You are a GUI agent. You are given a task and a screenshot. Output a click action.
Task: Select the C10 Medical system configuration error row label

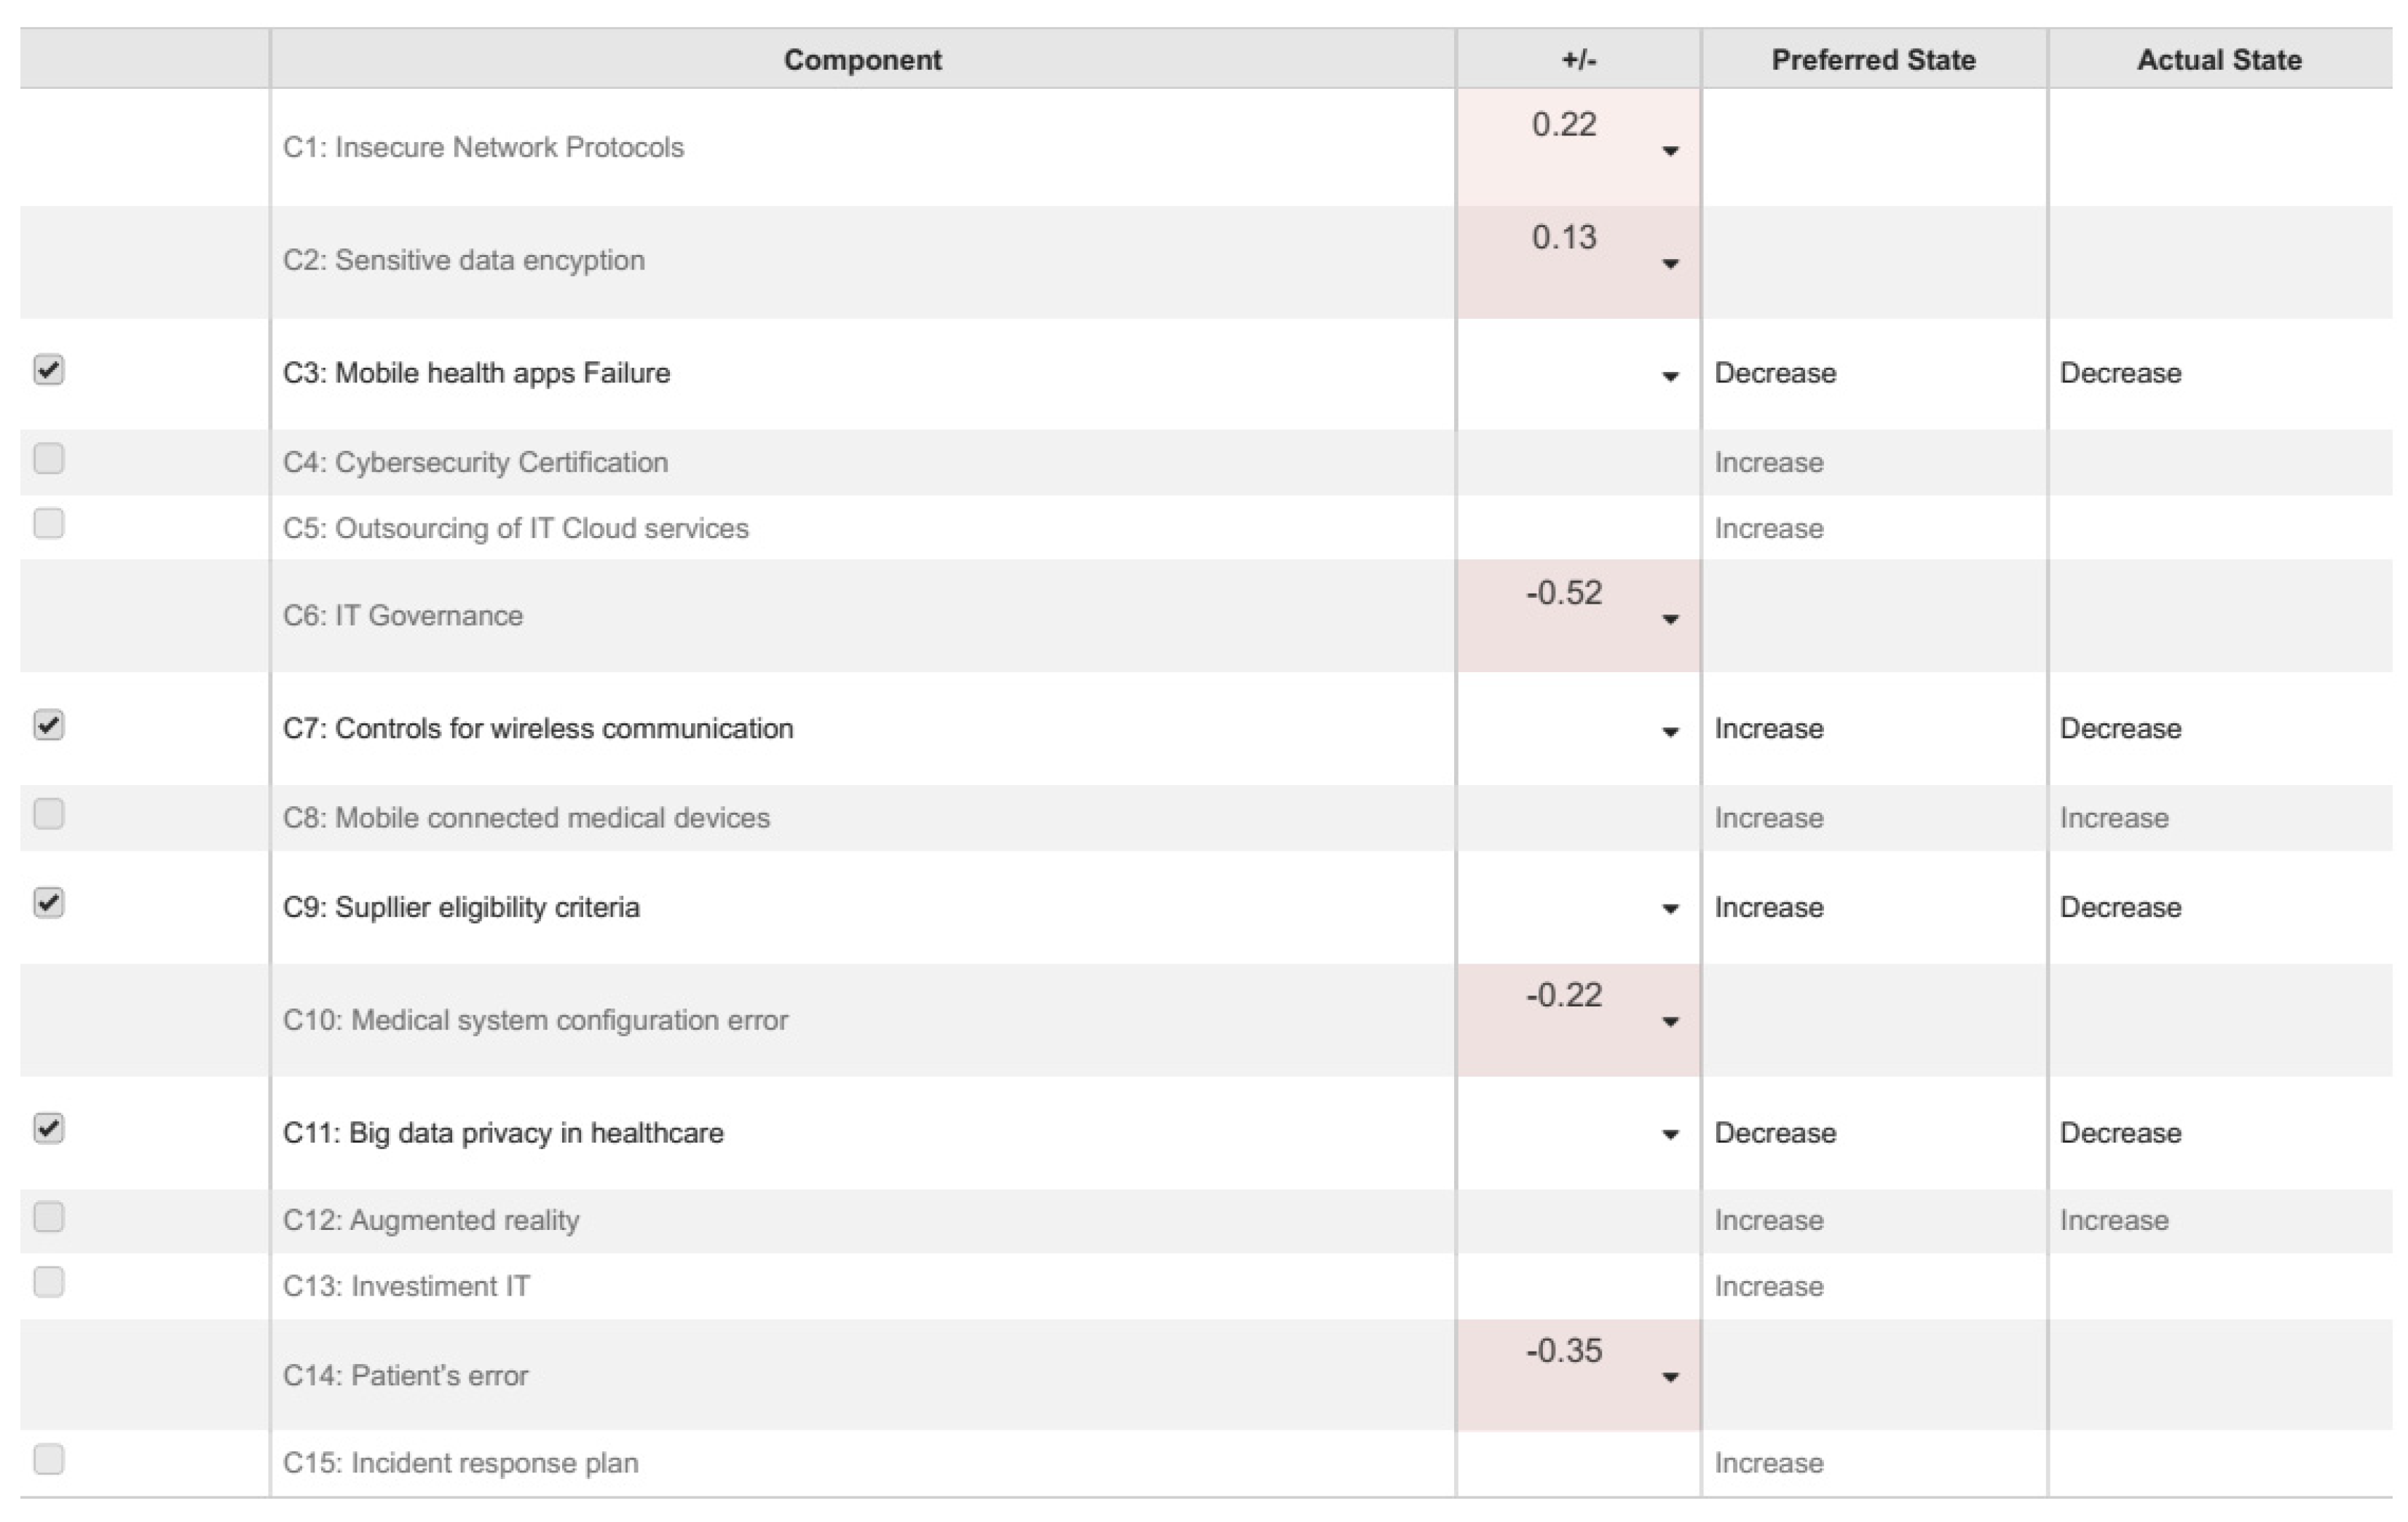[535, 1020]
